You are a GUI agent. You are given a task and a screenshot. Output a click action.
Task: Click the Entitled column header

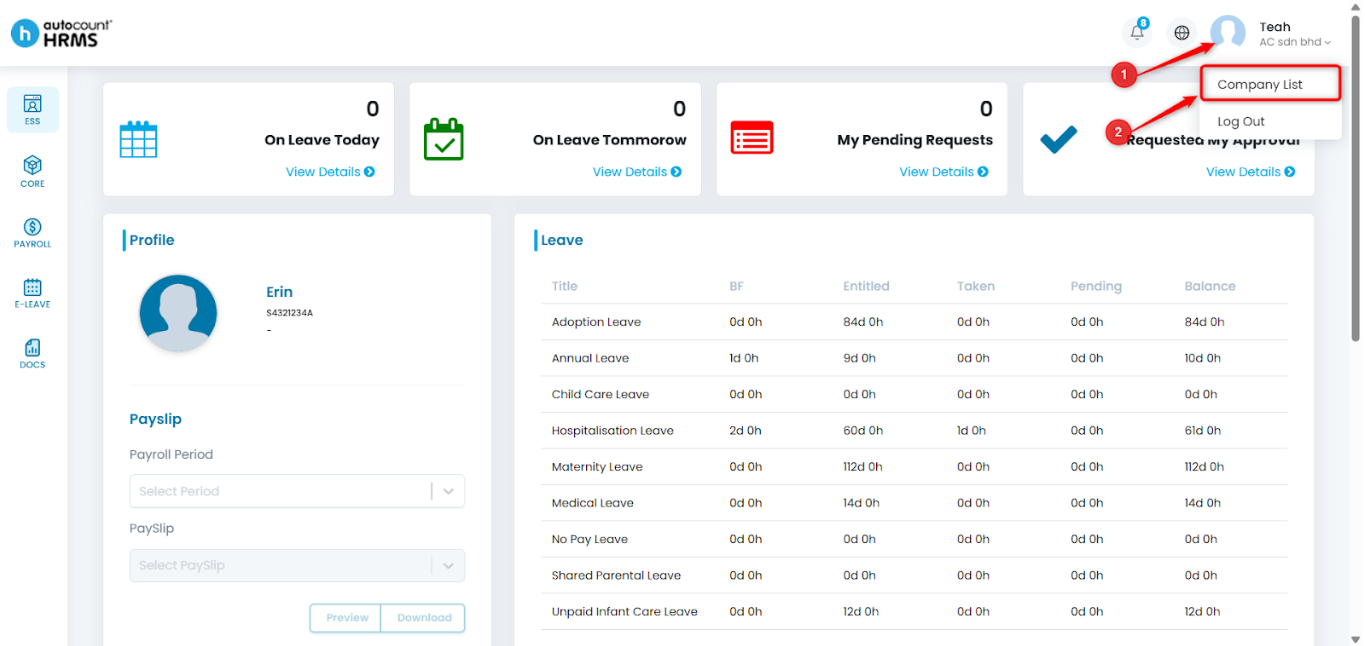[x=866, y=286]
